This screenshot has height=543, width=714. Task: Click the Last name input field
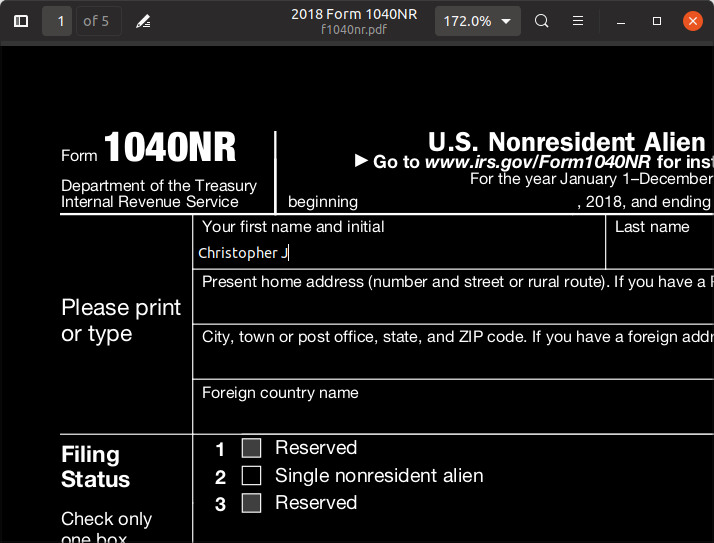click(660, 253)
